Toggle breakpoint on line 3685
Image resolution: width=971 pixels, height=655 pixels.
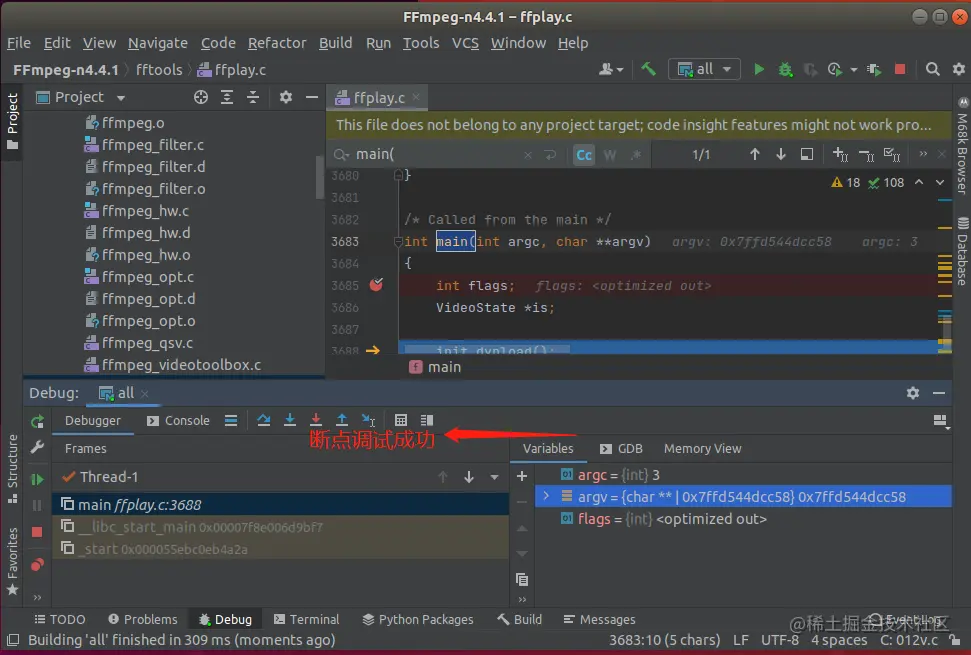point(376,285)
